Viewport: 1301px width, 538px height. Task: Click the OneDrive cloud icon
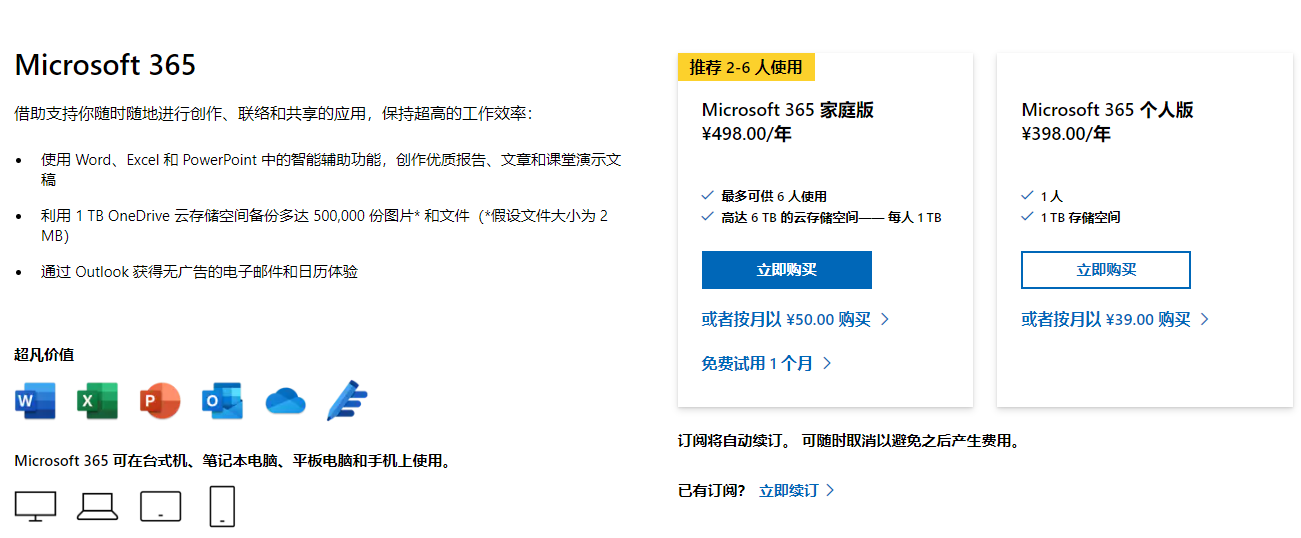tap(285, 401)
